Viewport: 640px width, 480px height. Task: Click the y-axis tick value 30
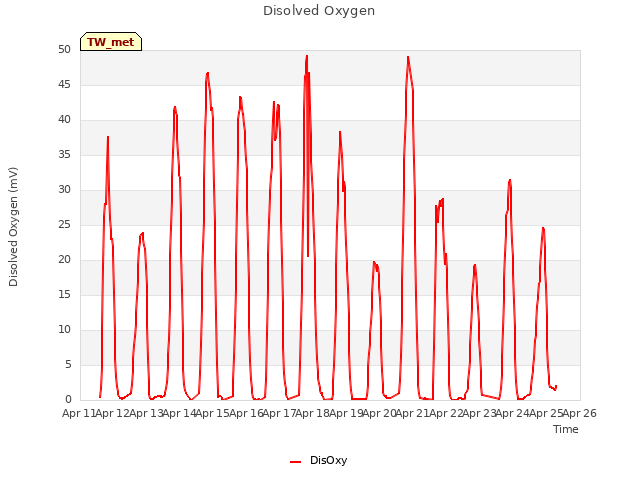pyautogui.click(x=64, y=190)
